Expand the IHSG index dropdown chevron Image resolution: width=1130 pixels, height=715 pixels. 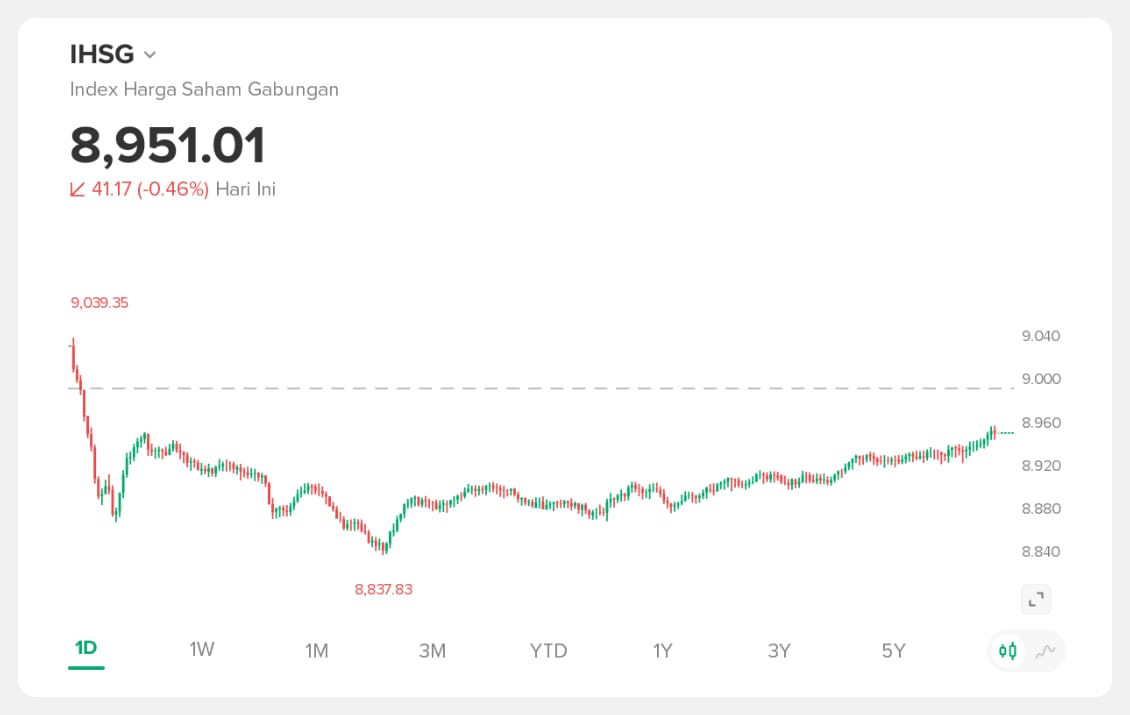pos(150,55)
